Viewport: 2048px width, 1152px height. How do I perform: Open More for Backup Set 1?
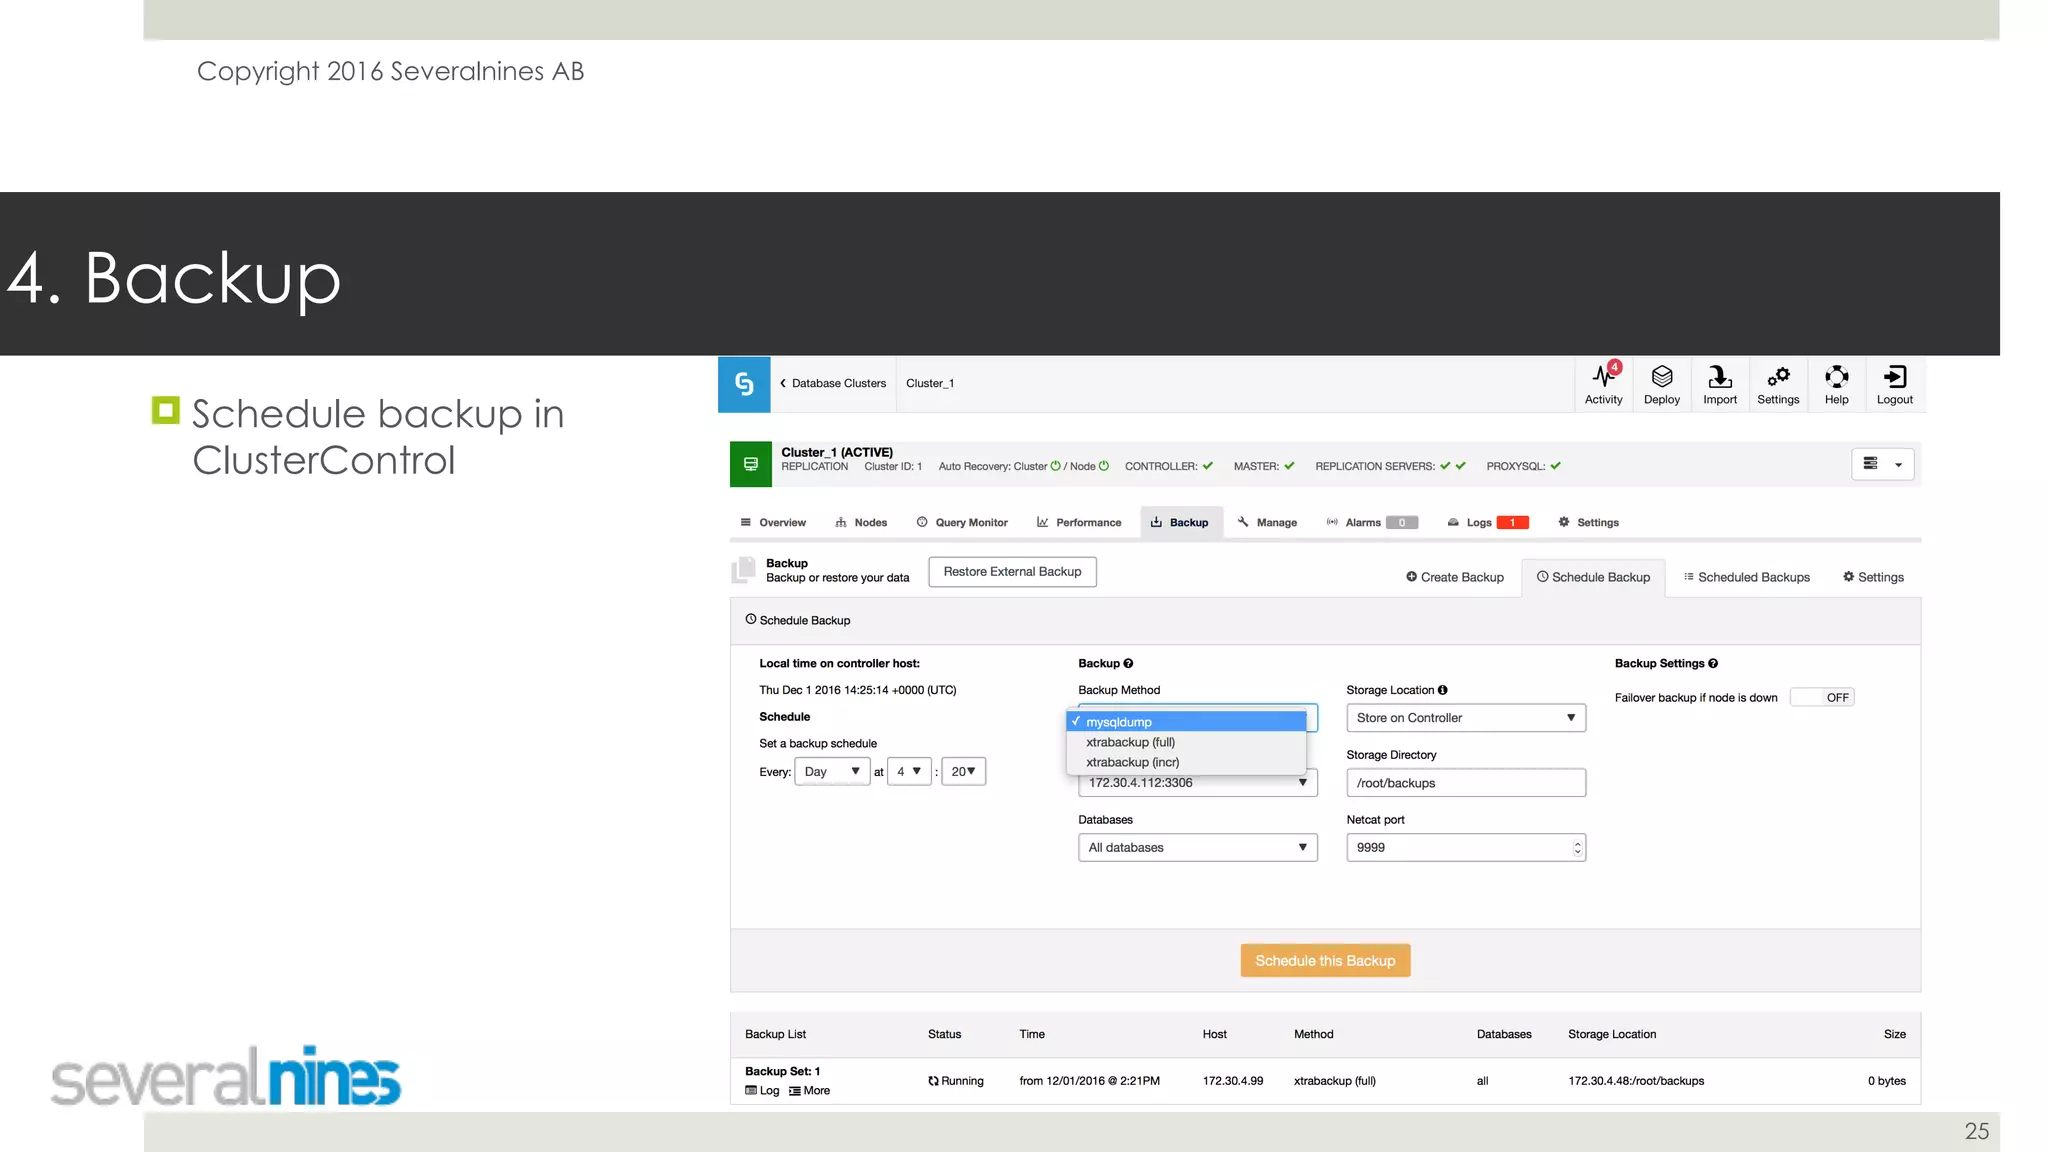click(809, 1091)
